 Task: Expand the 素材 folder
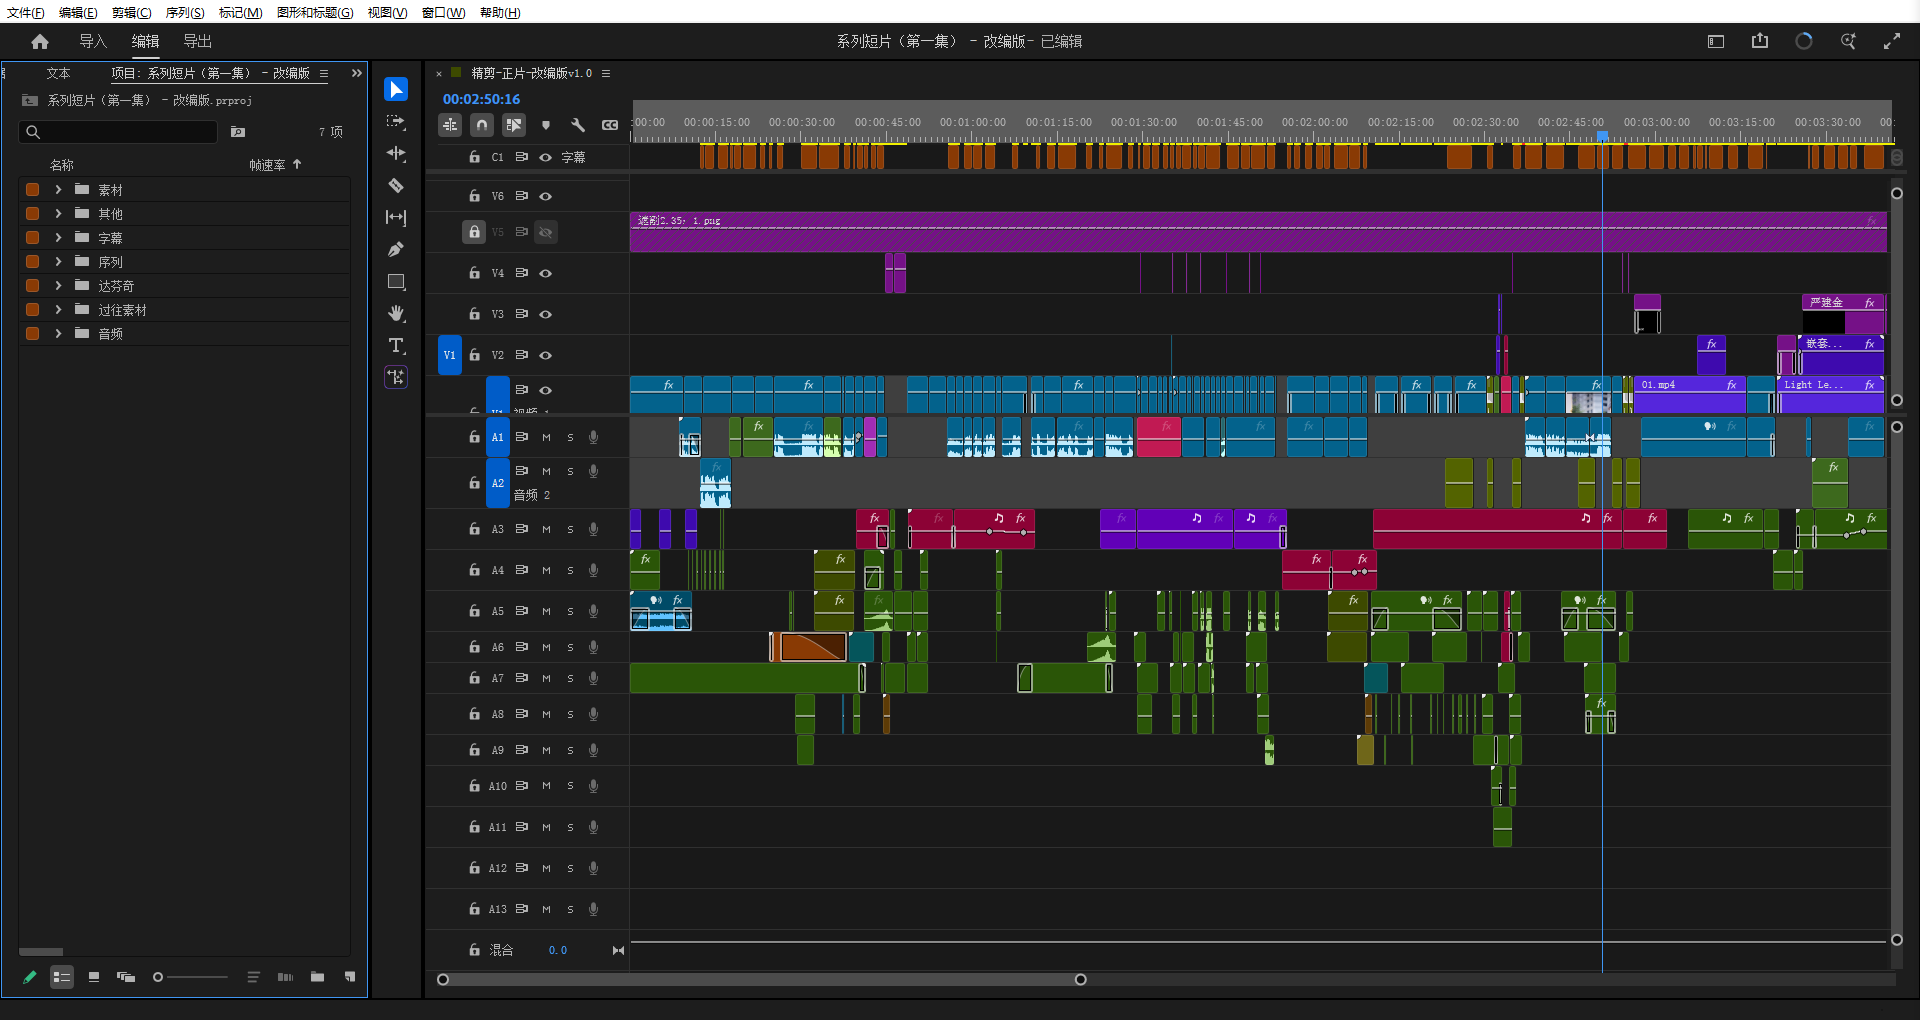(58, 190)
